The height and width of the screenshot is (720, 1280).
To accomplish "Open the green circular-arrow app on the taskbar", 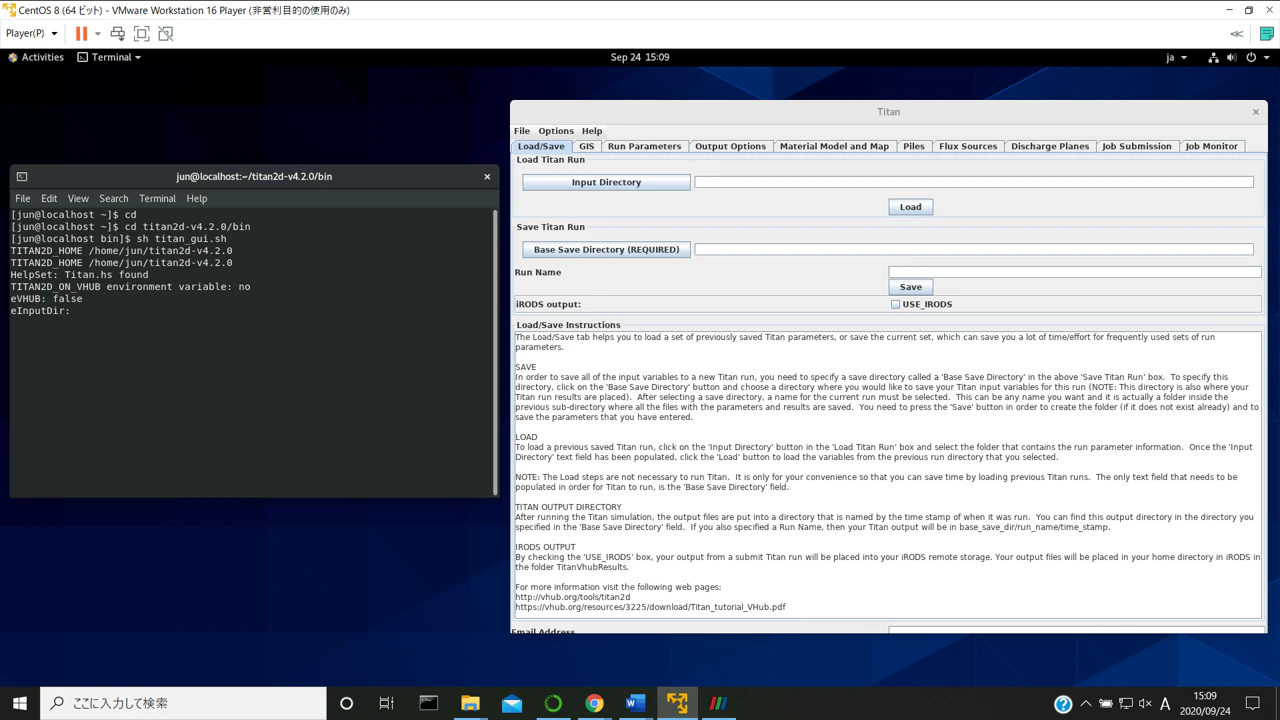I will pyautogui.click(x=553, y=703).
